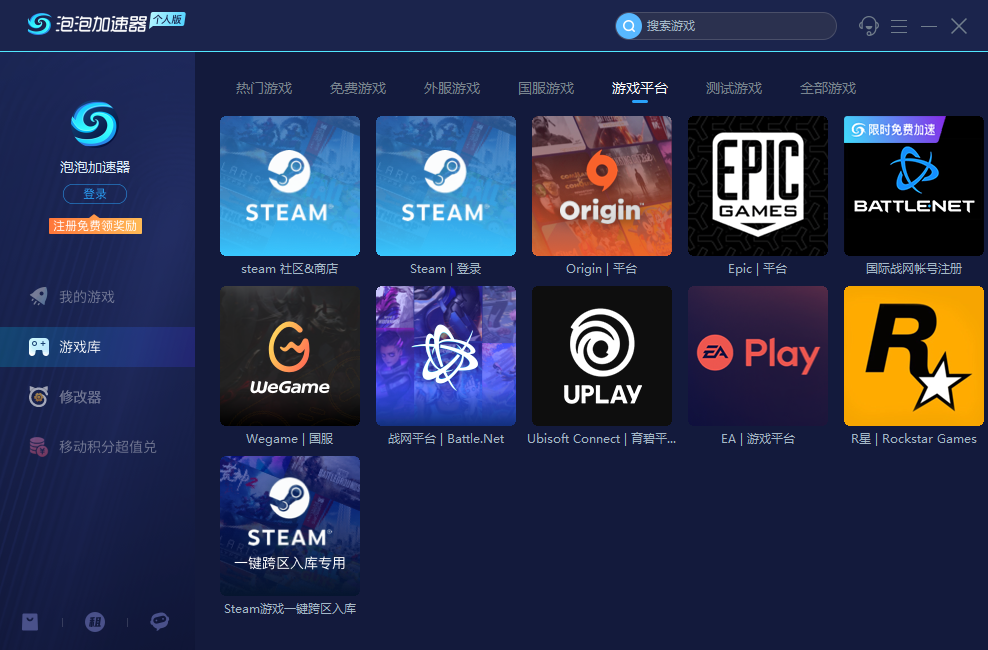Click the 'R星 | Rockstar Games' caption
The image size is (988, 650).
(914, 439)
